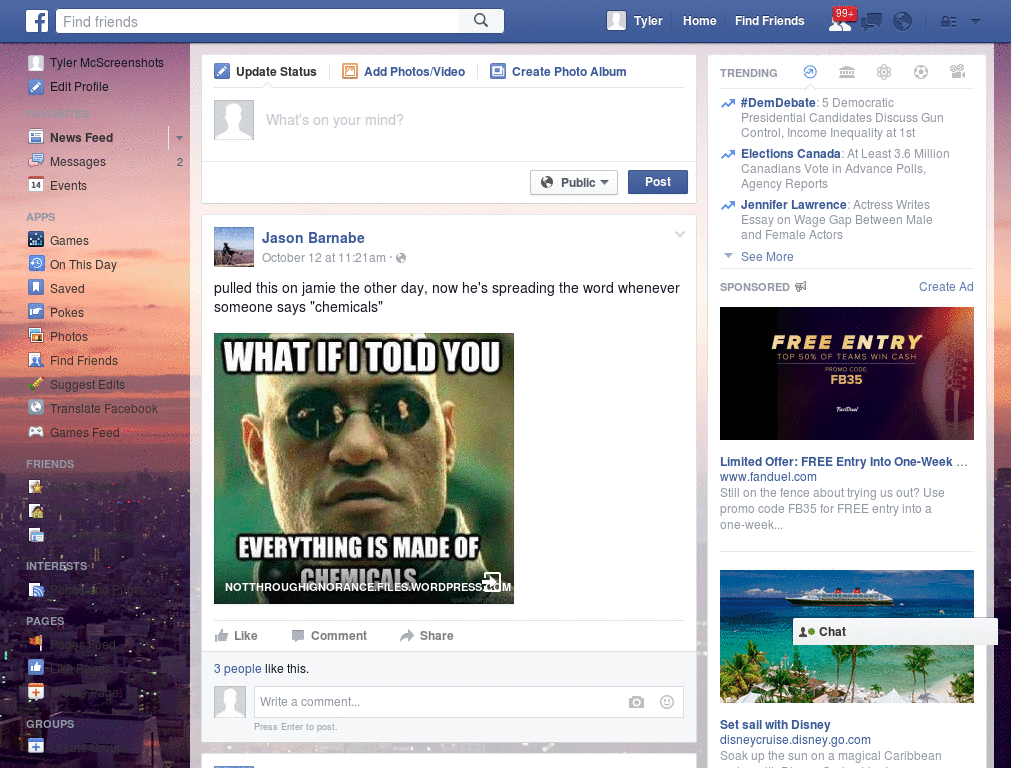Click Jason Barnabe's profile thumbnail
Screen dimensions: 1024x768
[x=234, y=247]
